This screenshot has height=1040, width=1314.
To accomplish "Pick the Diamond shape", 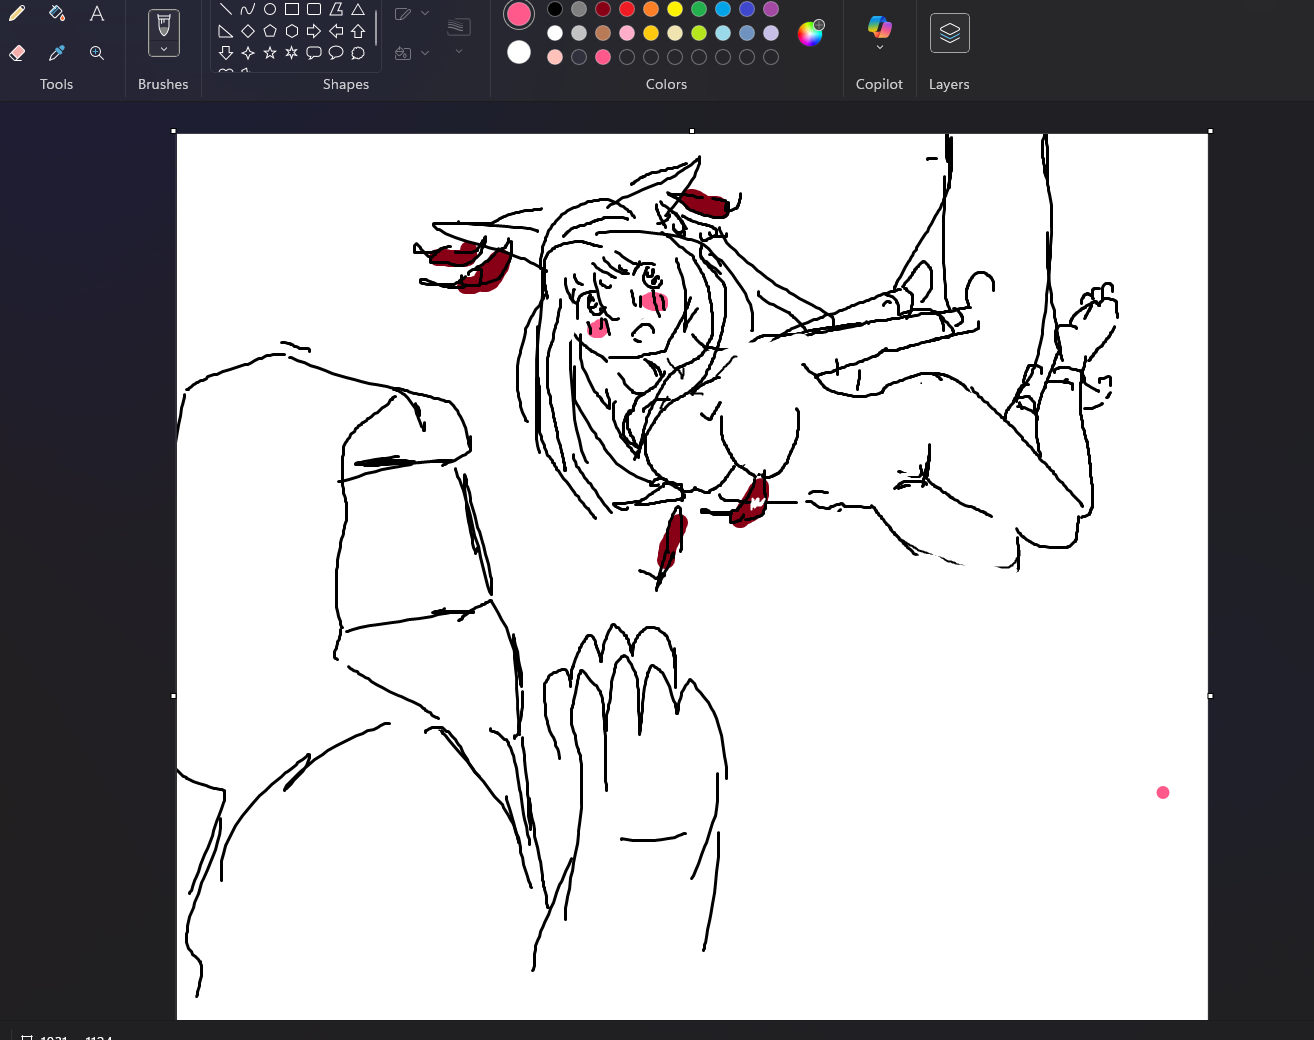I will pos(248,31).
